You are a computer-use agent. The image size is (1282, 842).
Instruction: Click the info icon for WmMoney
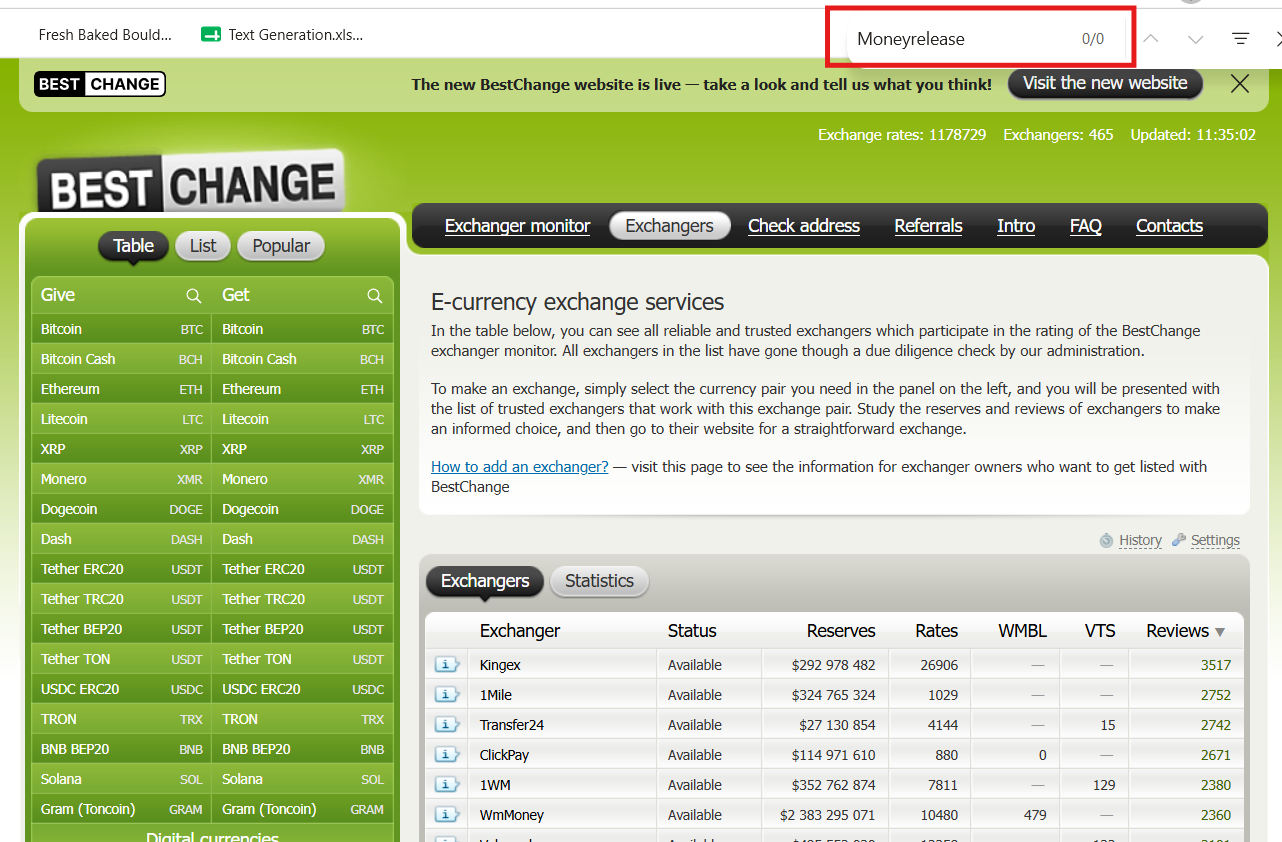[x=446, y=815]
